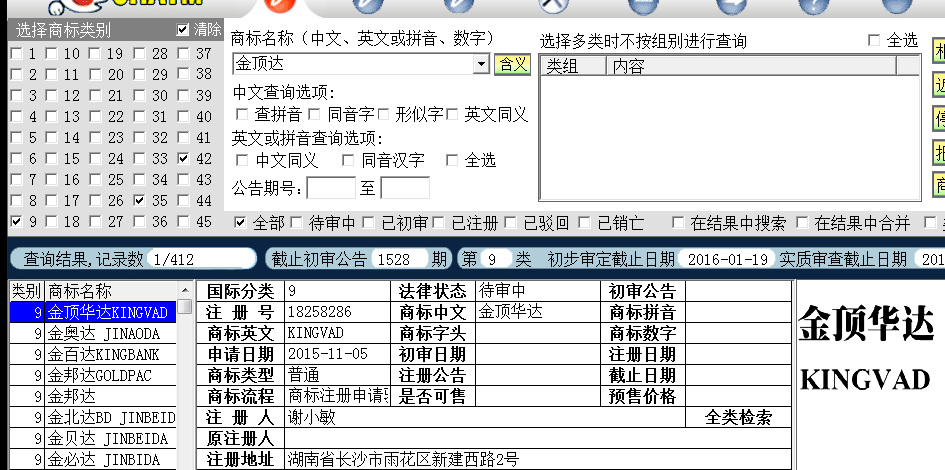Select result row 金顶华达KINGVAD

[93, 312]
